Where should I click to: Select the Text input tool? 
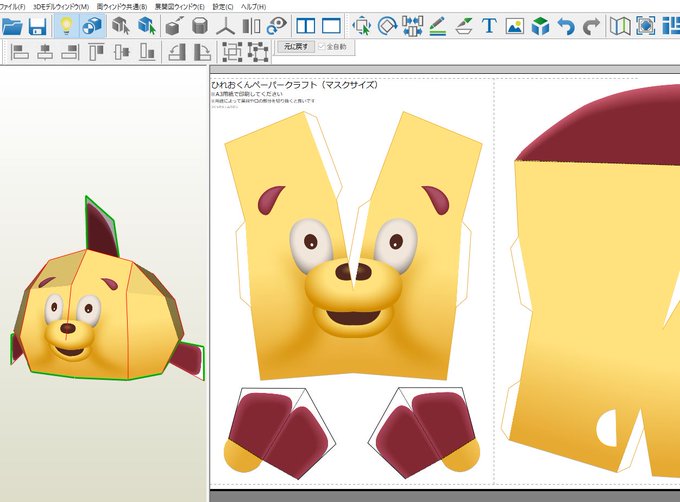click(x=489, y=26)
